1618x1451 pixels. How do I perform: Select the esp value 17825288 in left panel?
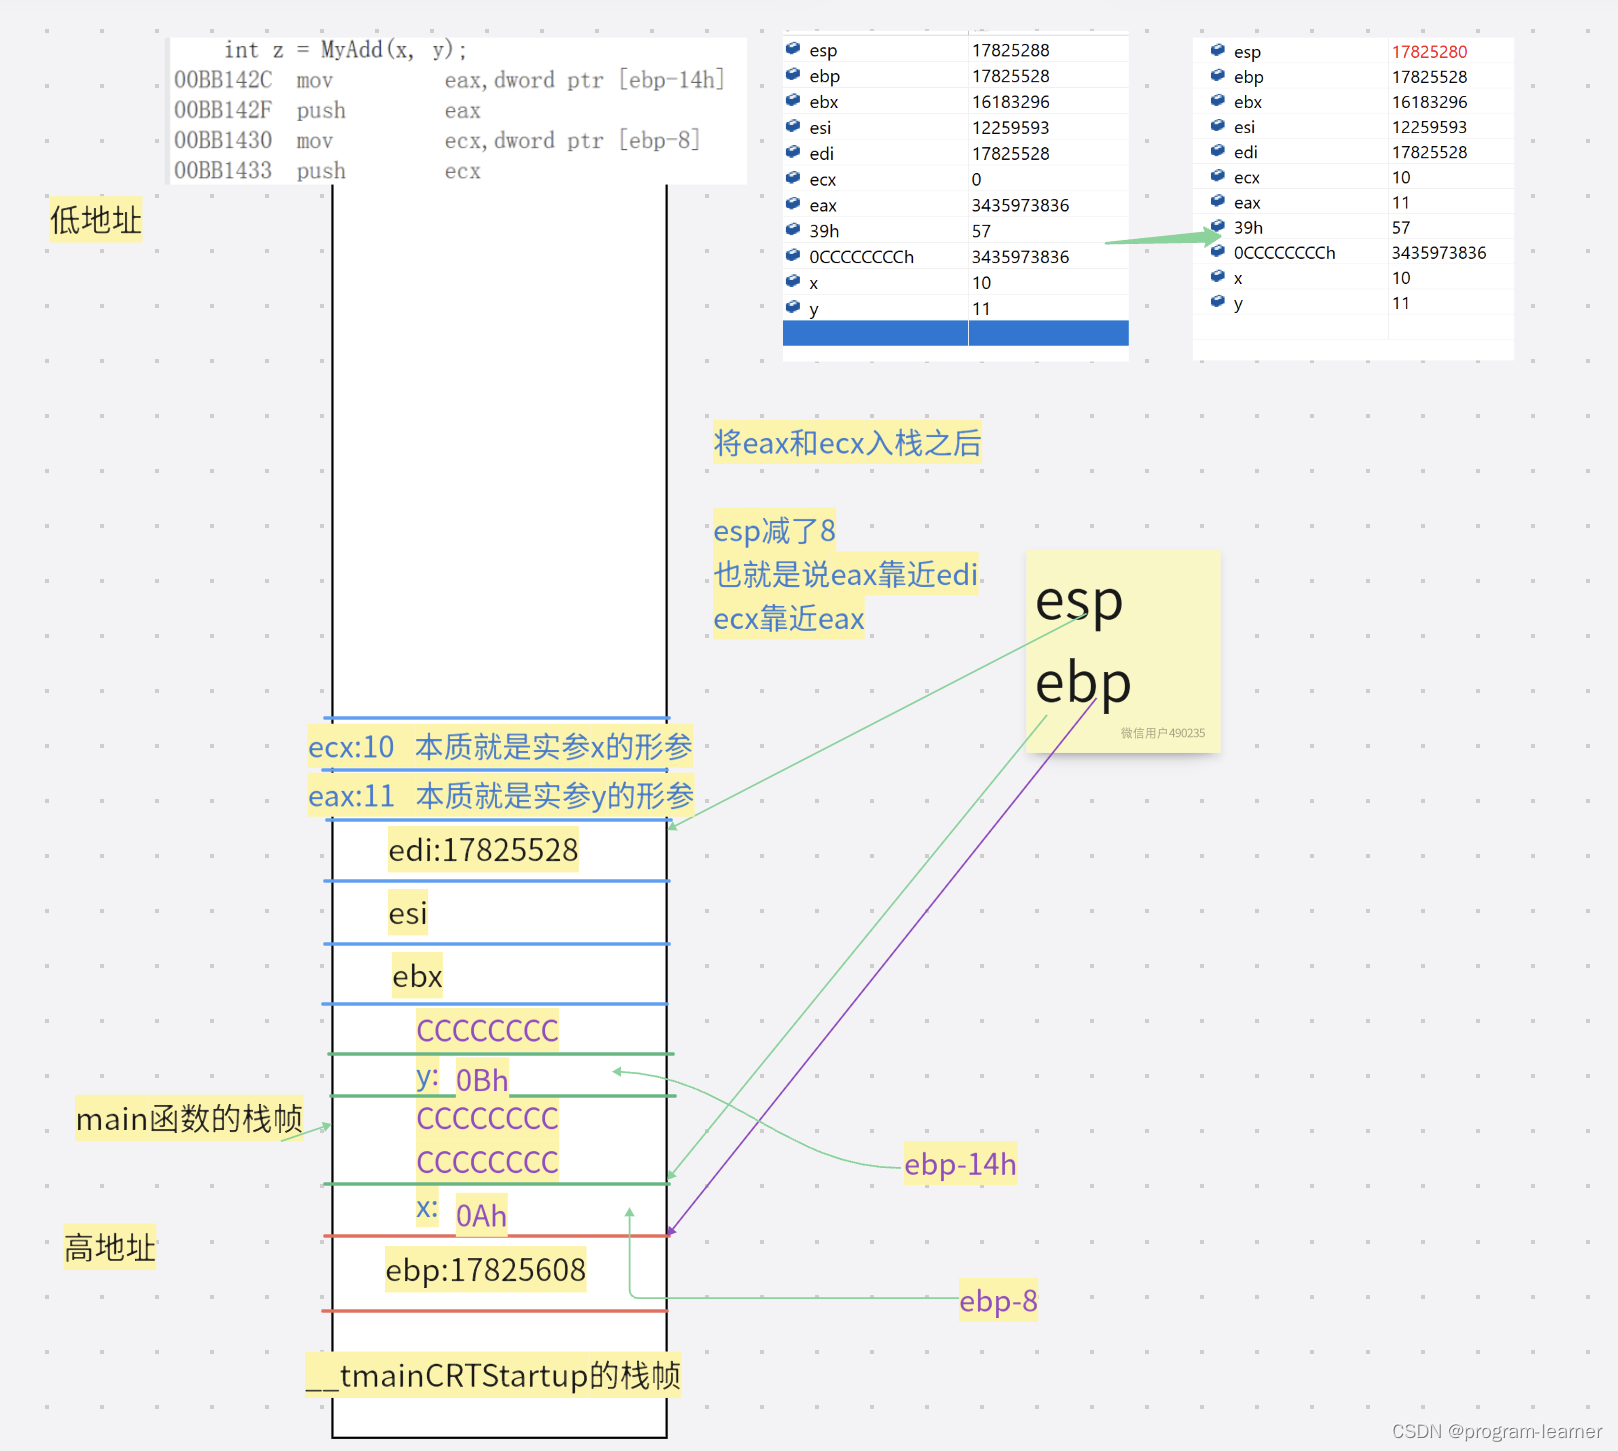[x=1010, y=50]
